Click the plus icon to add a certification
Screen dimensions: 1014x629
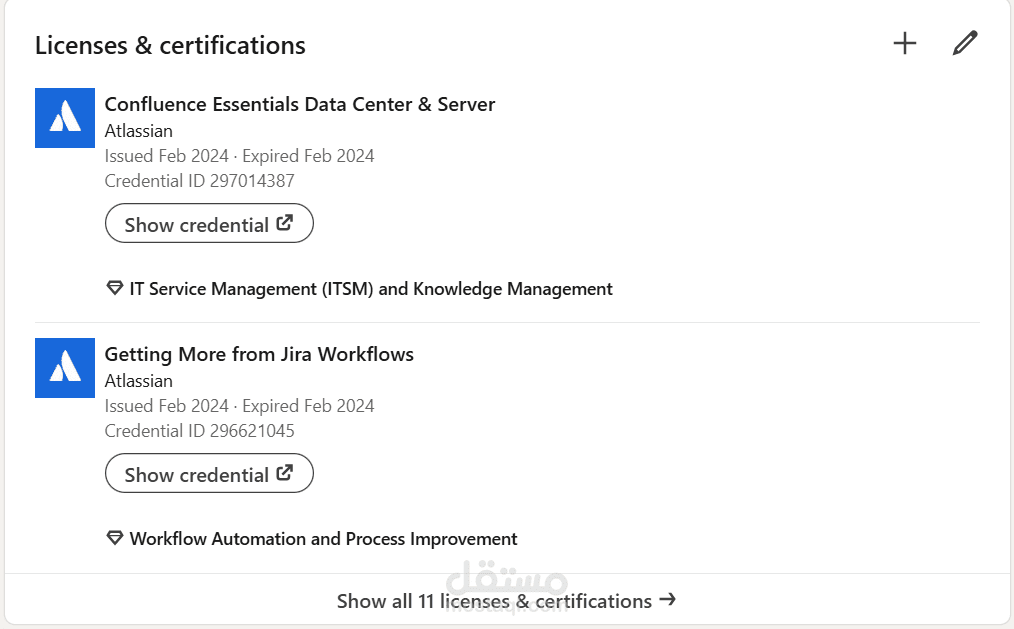click(x=904, y=43)
